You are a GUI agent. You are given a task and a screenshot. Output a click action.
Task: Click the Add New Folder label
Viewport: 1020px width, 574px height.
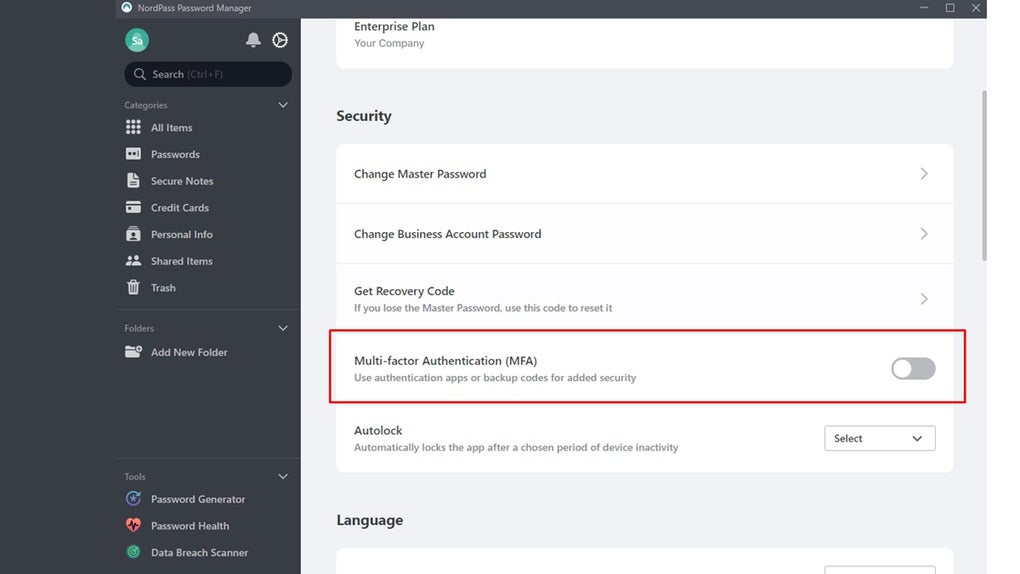pos(189,352)
